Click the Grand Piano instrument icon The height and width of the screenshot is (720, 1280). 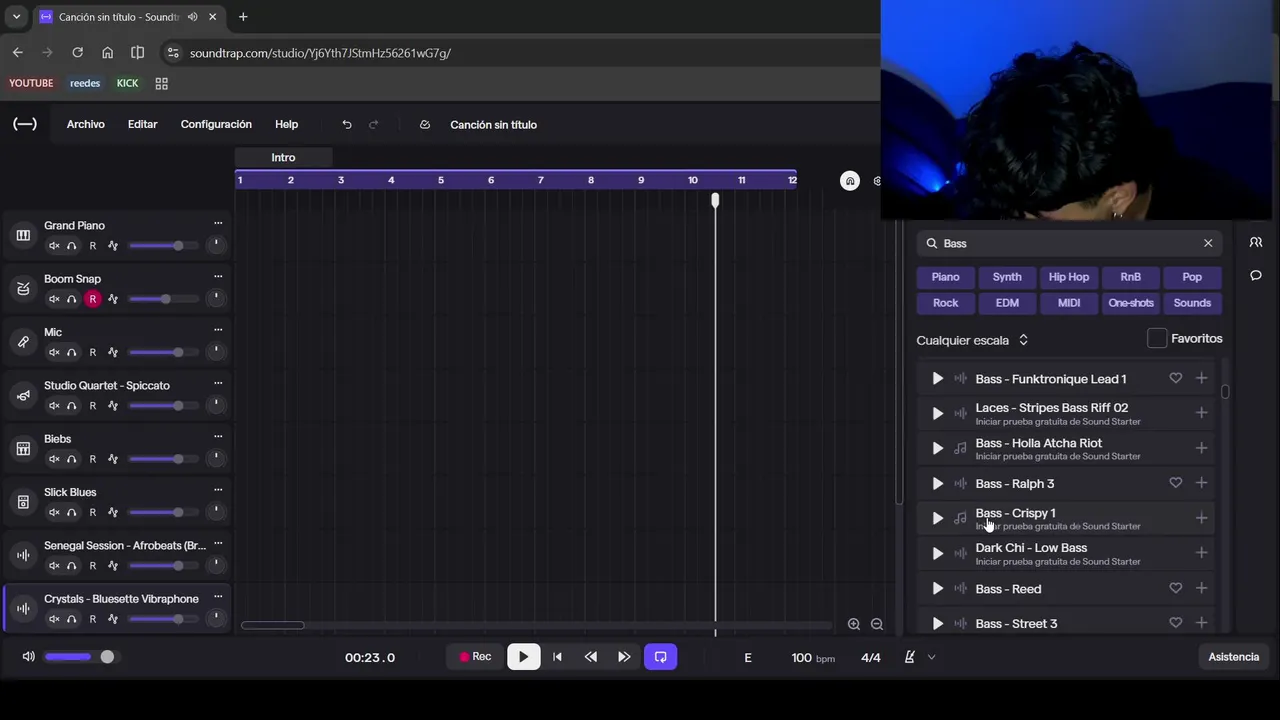click(23, 236)
